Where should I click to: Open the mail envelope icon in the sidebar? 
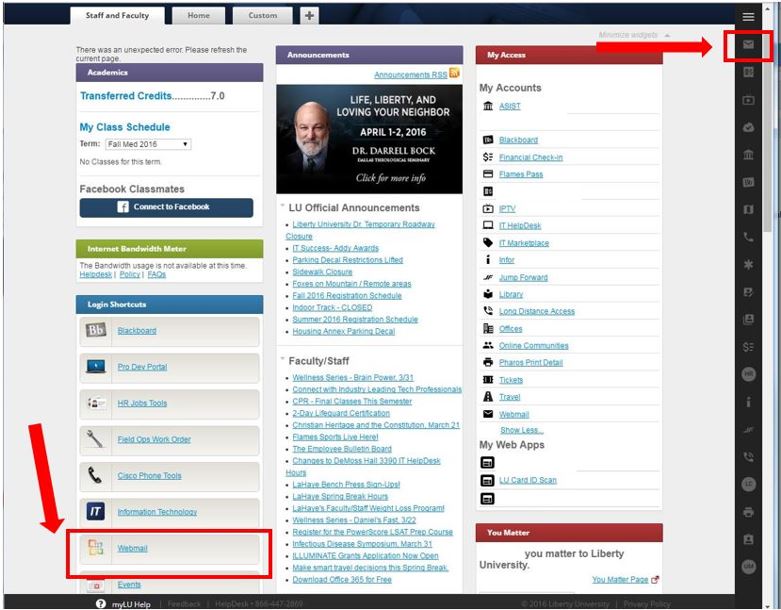coord(748,44)
